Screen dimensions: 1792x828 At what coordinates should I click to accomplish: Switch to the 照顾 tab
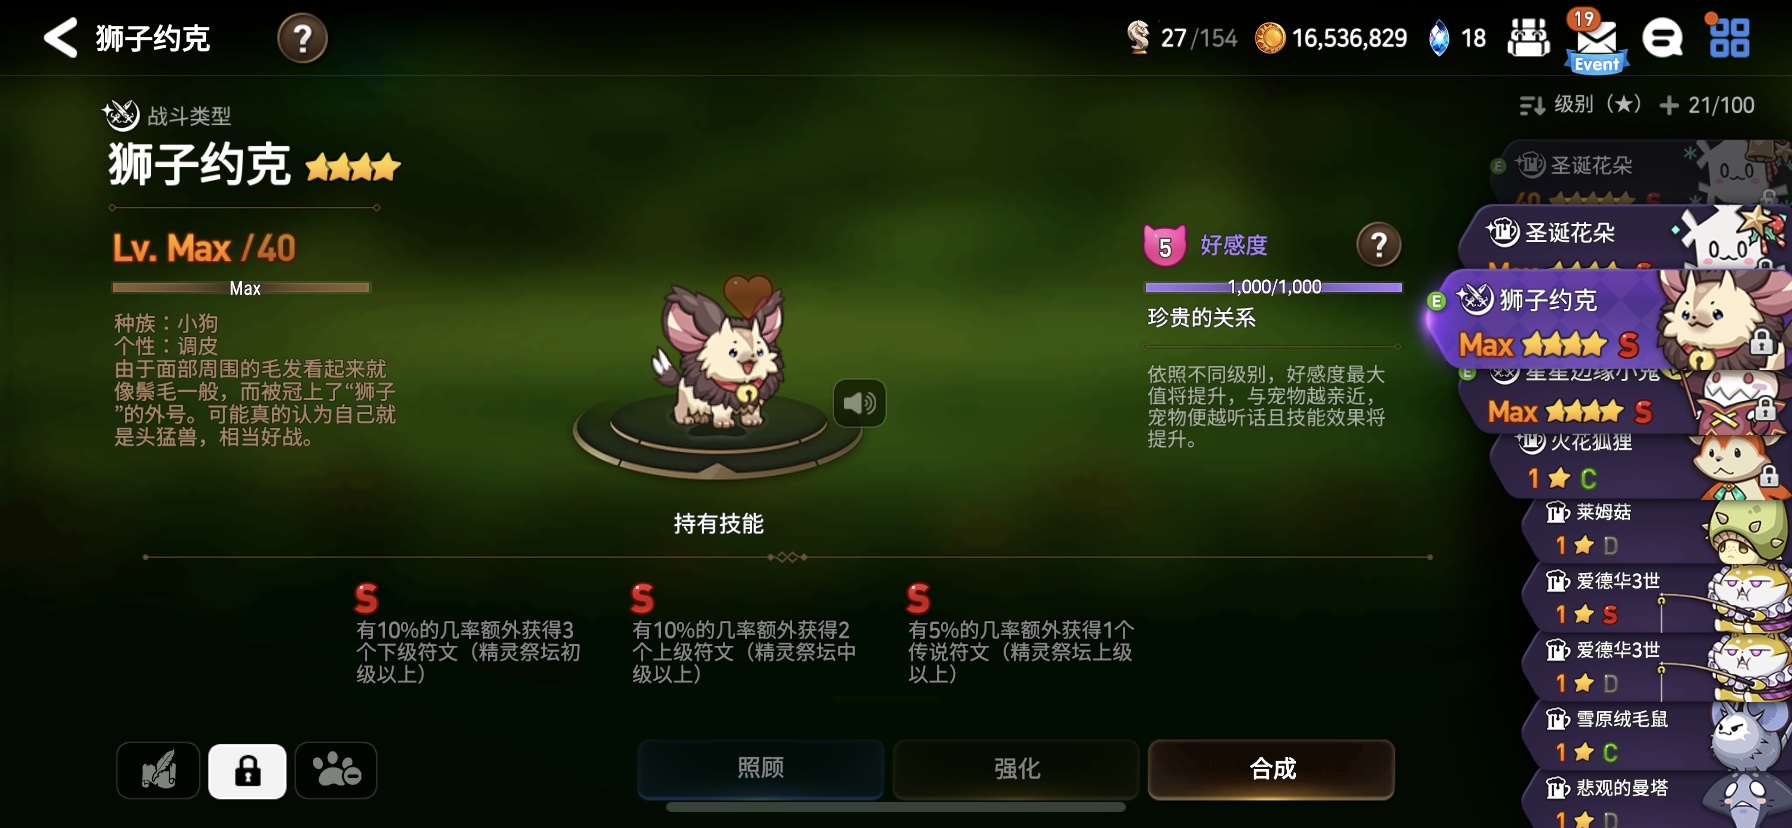pyautogui.click(x=760, y=769)
